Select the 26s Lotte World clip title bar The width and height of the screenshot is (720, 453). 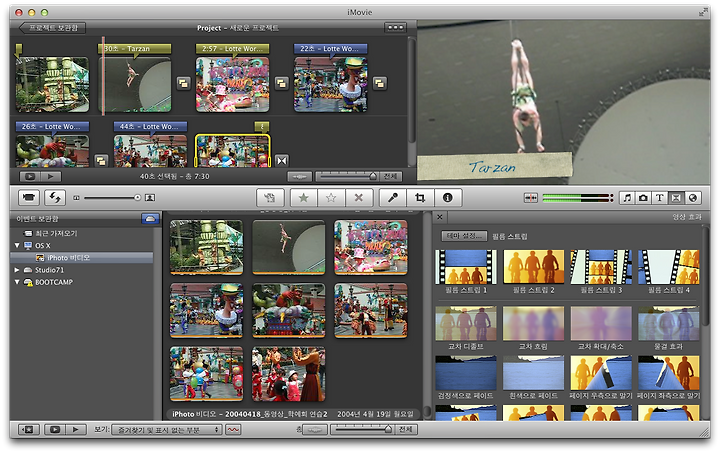[52, 126]
